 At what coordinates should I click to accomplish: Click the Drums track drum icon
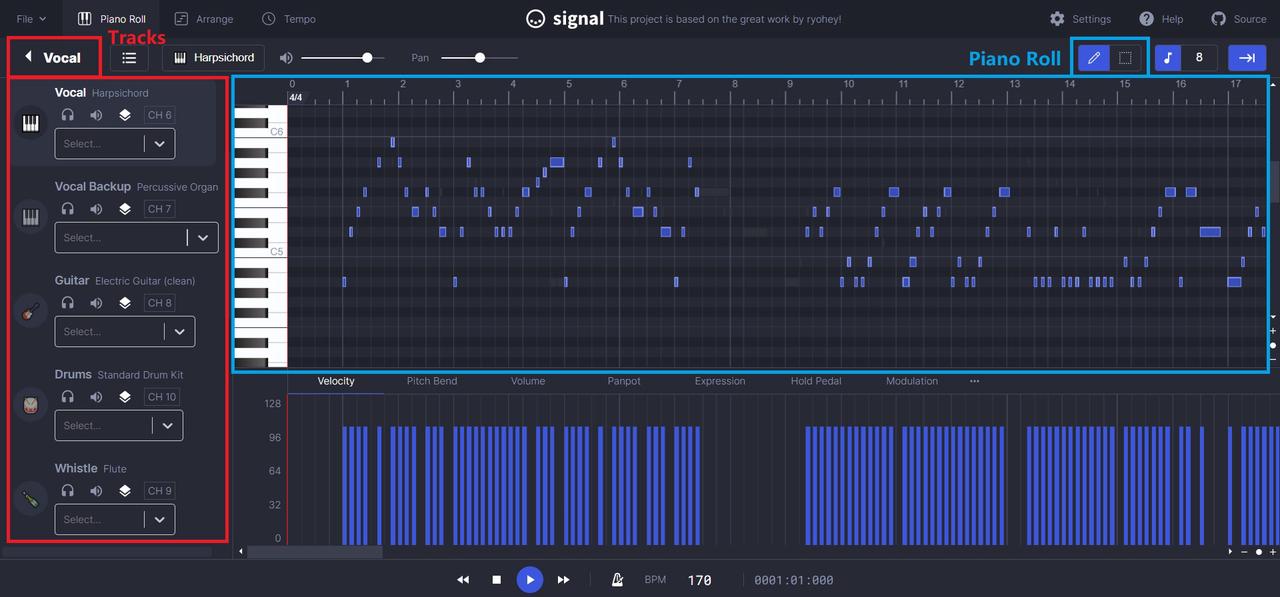coord(31,405)
